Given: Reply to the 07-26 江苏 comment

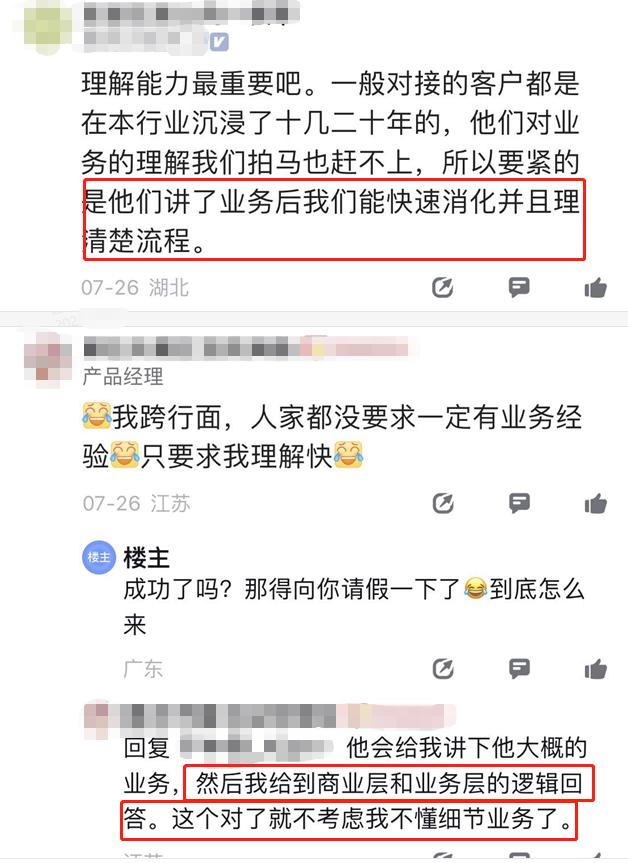Looking at the screenshot, I should click(519, 503).
